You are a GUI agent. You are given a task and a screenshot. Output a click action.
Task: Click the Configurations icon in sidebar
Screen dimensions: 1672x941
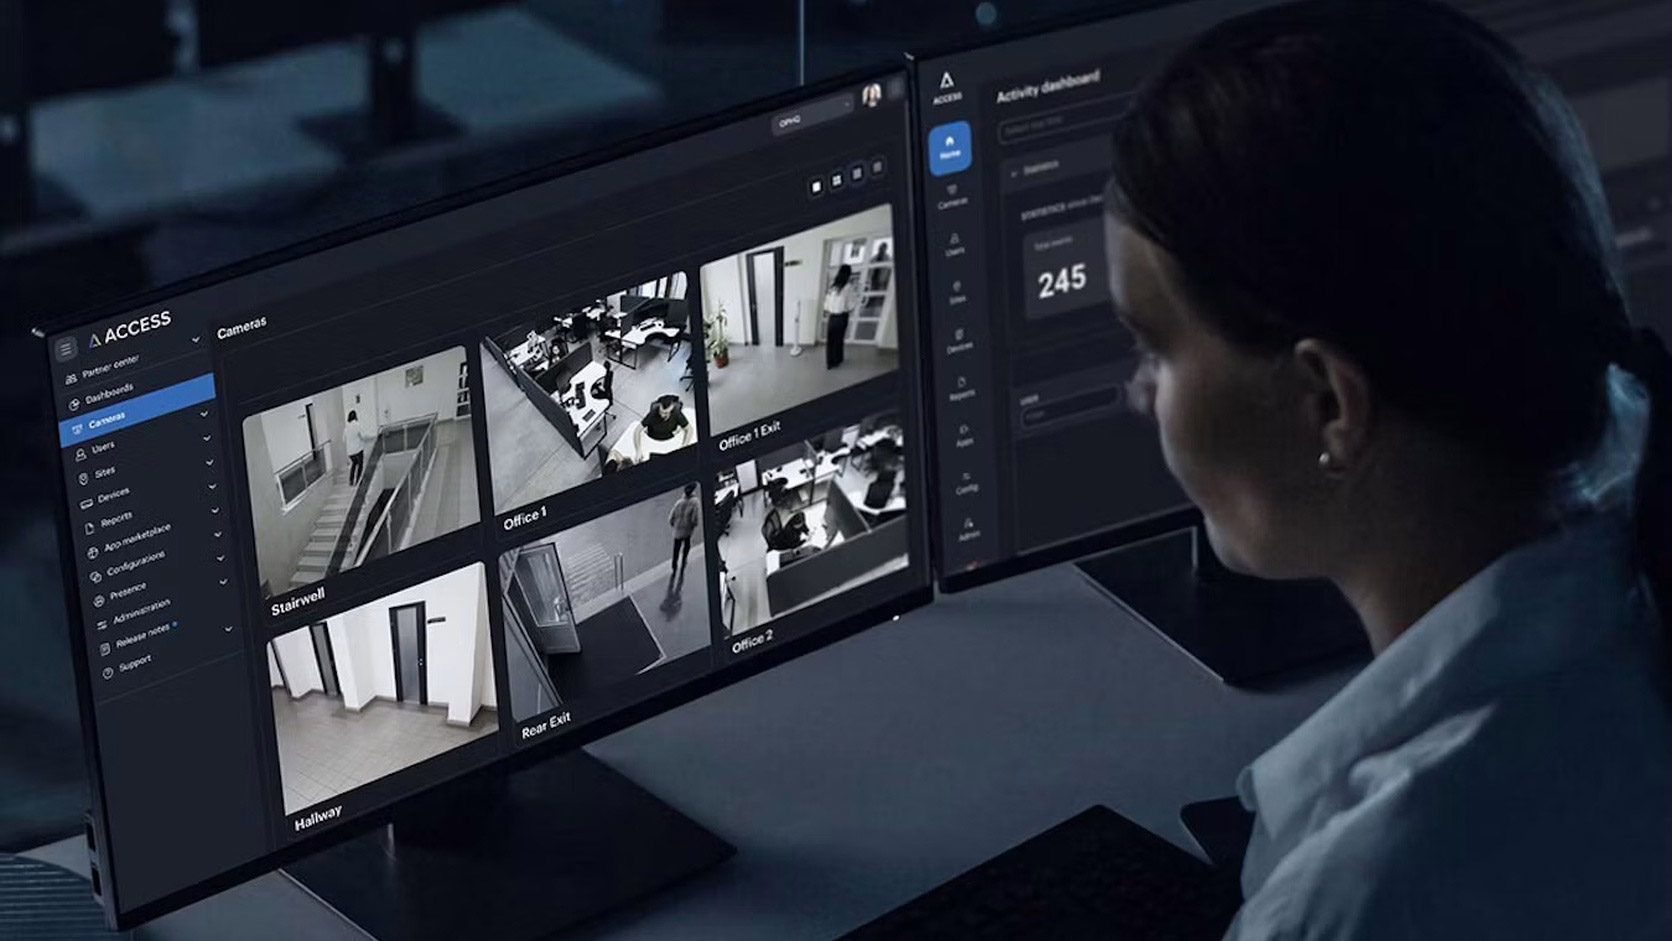(95, 577)
